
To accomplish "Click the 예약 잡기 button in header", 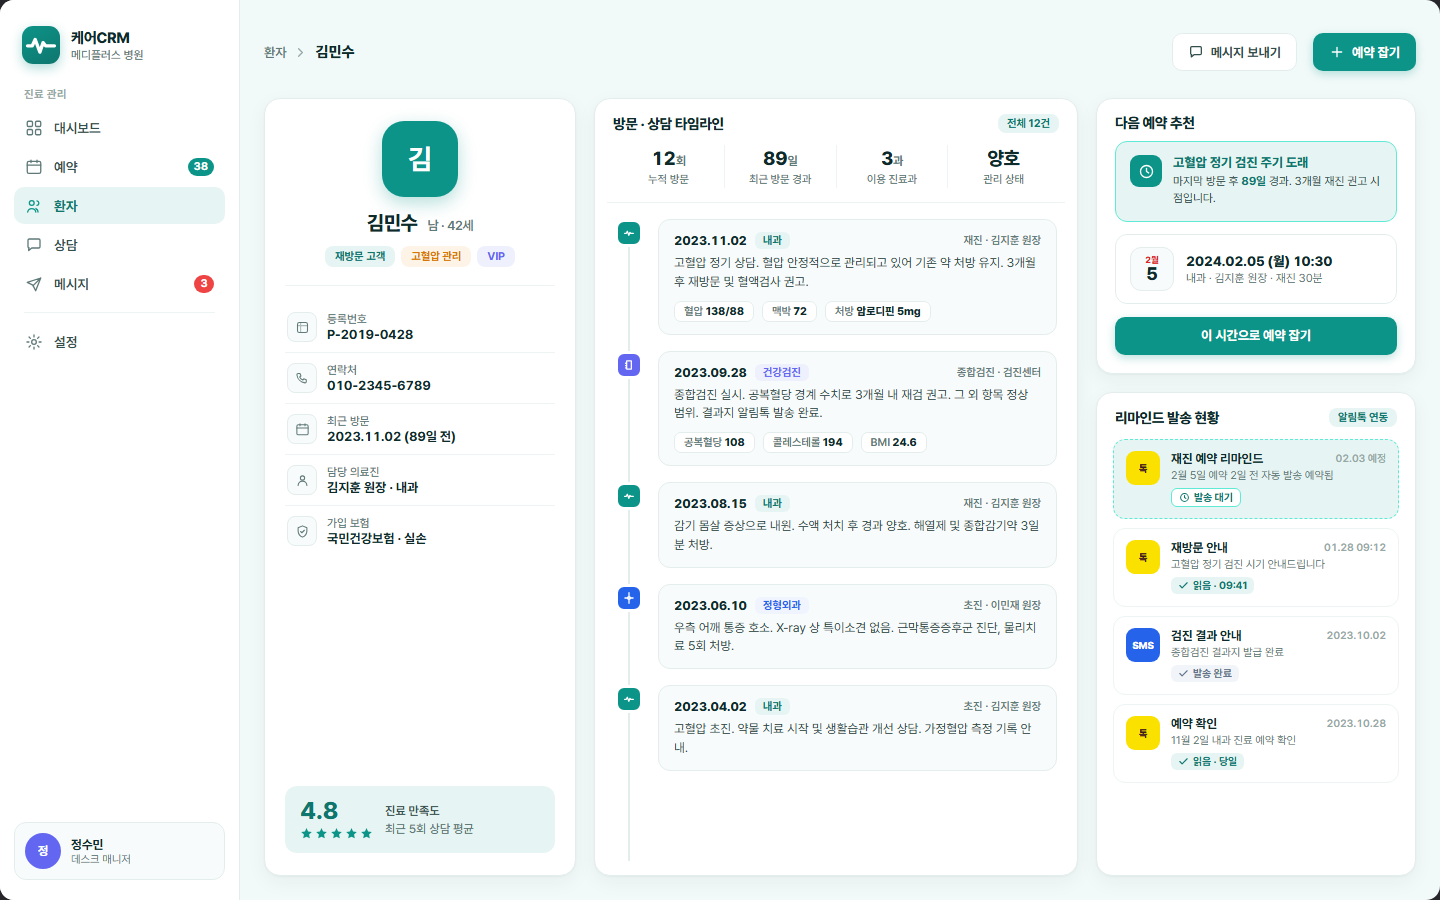I will [x=1364, y=52].
